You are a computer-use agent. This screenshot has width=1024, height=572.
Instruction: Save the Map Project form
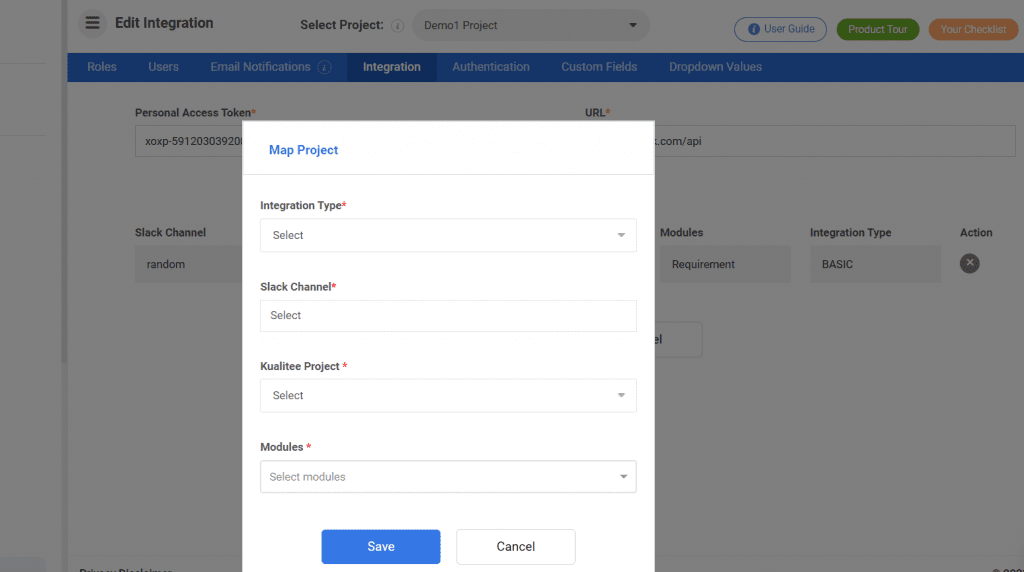[x=381, y=547]
